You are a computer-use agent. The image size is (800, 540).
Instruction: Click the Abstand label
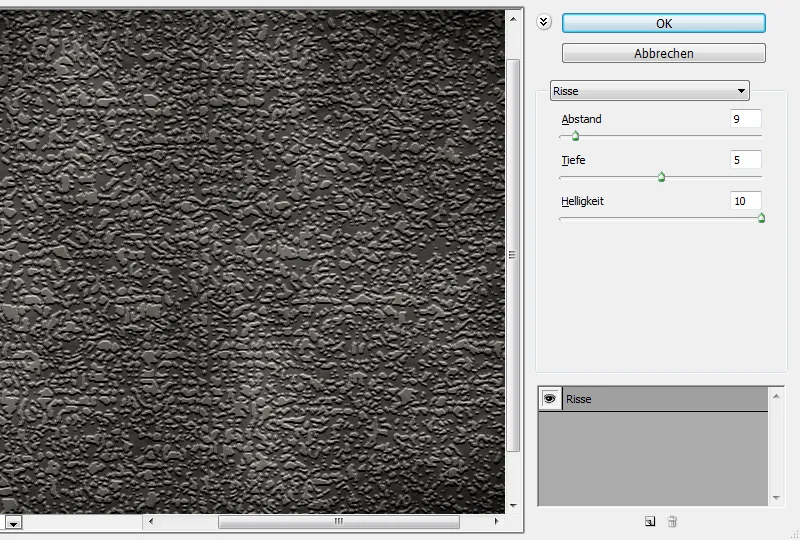pos(581,119)
